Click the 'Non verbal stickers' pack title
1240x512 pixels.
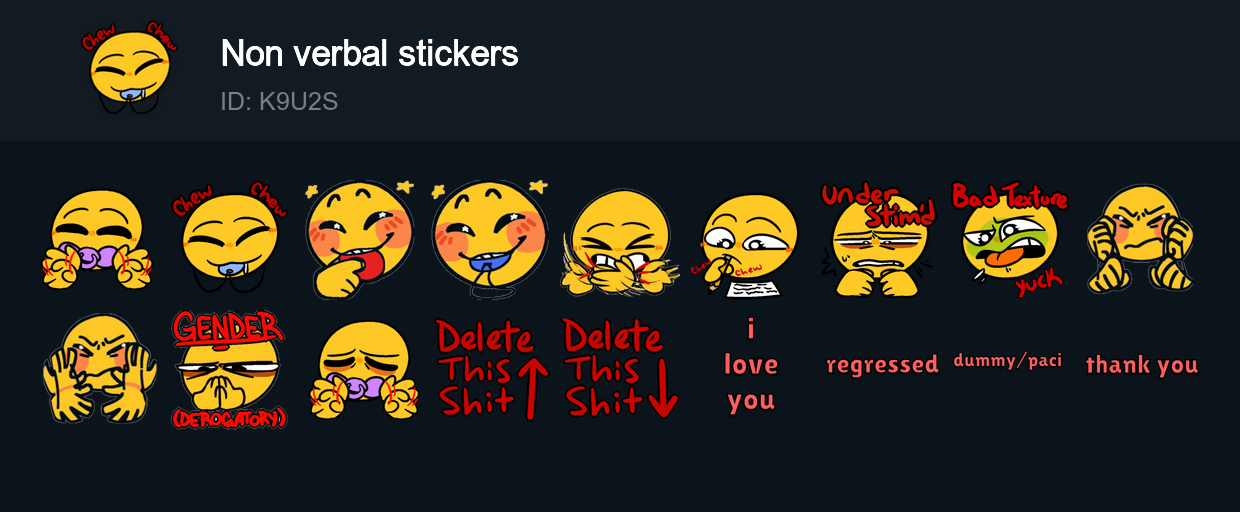click(x=369, y=54)
